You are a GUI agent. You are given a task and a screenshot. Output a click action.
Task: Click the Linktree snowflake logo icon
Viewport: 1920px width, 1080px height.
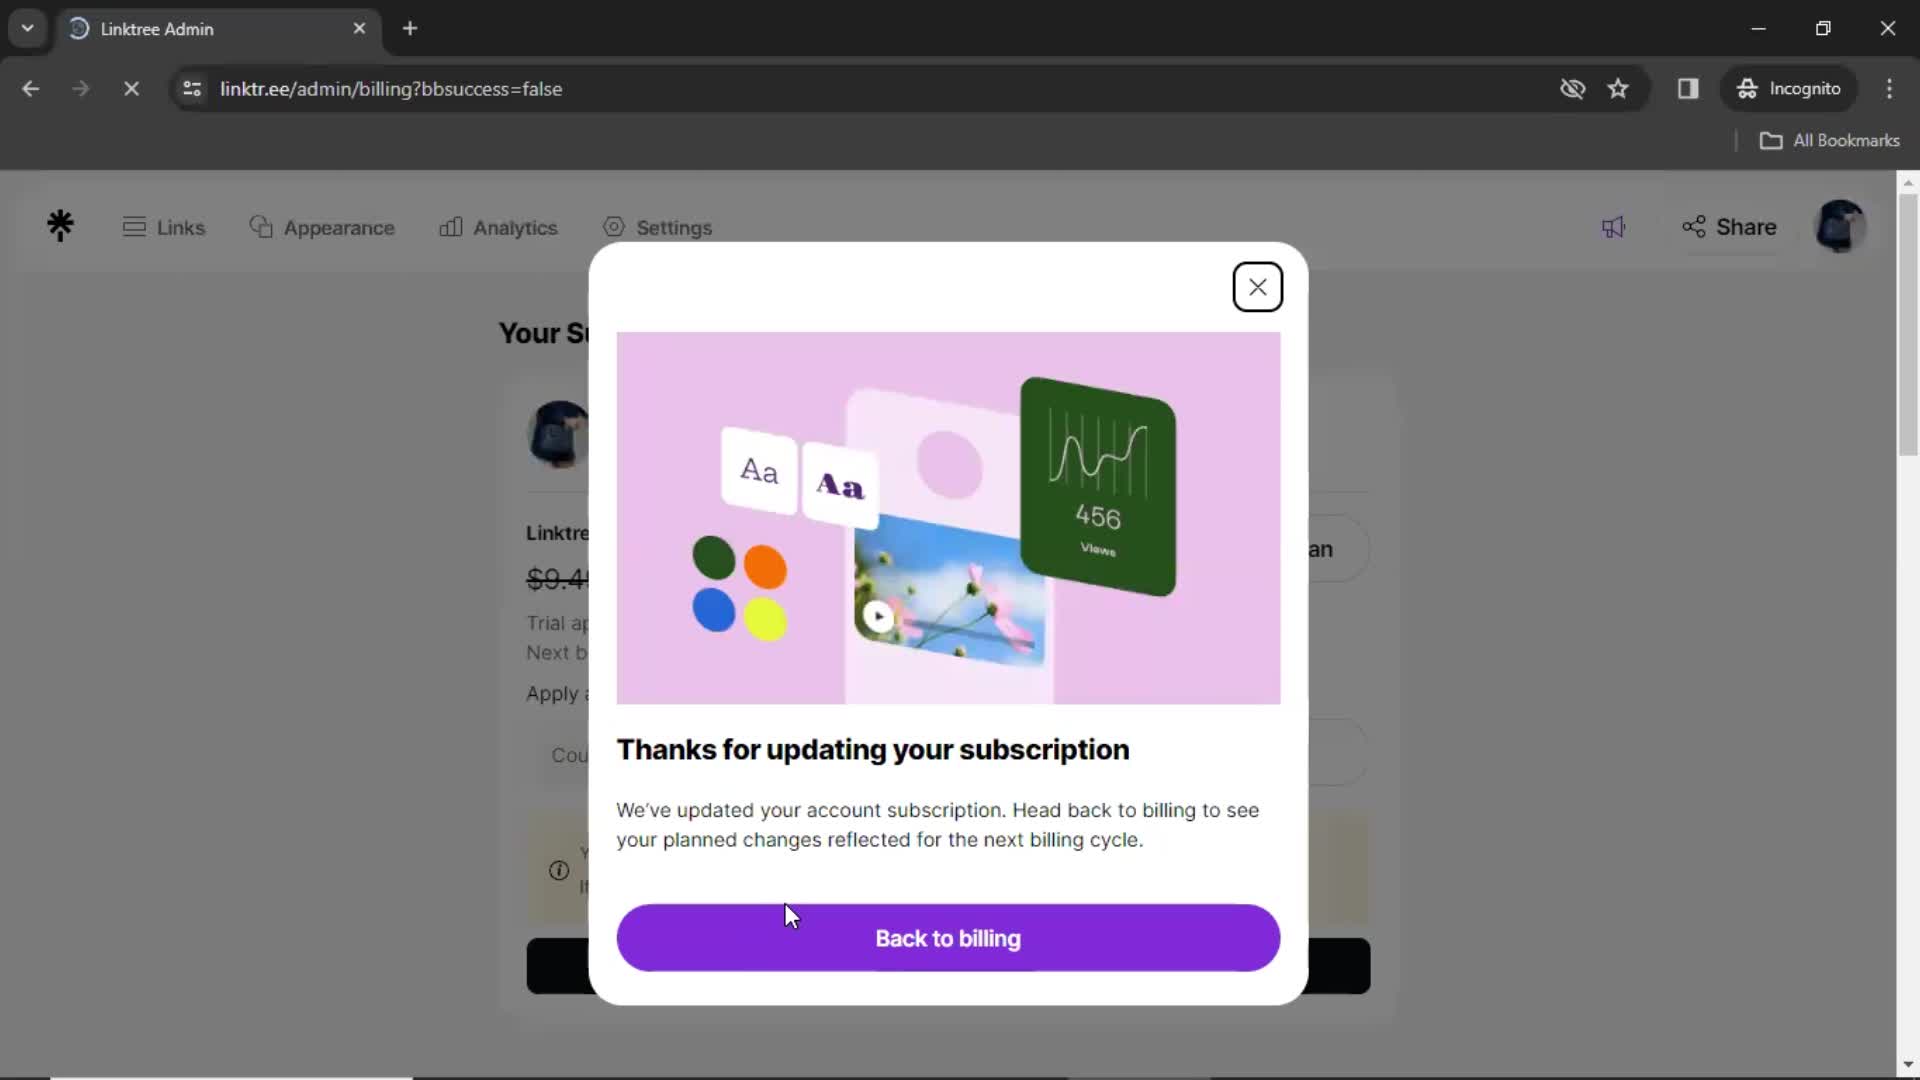click(61, 225)
